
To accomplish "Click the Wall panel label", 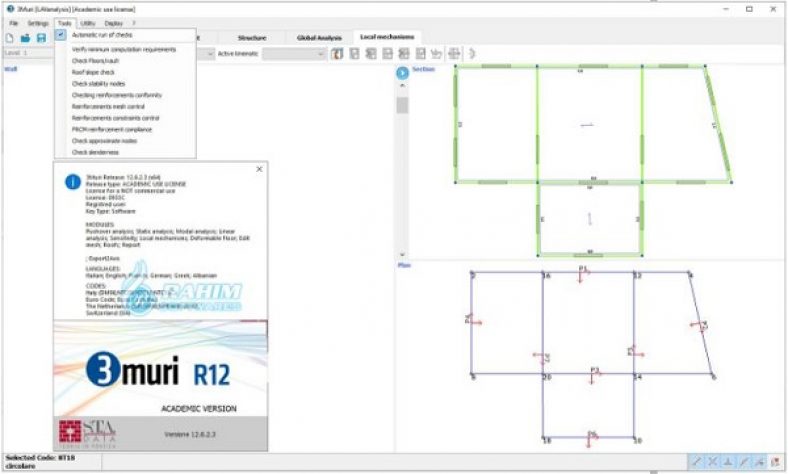I will 11,69.
